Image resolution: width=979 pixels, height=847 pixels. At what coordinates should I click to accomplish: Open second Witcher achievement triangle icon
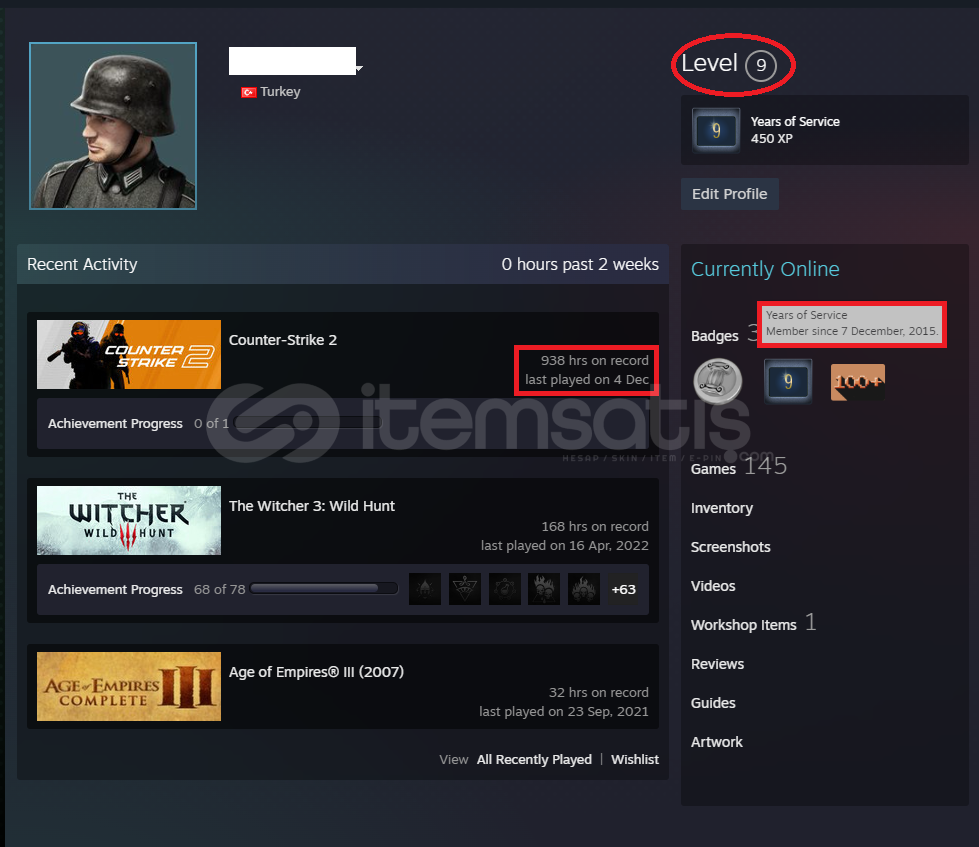pyautogui.click(x=465, y=589)
